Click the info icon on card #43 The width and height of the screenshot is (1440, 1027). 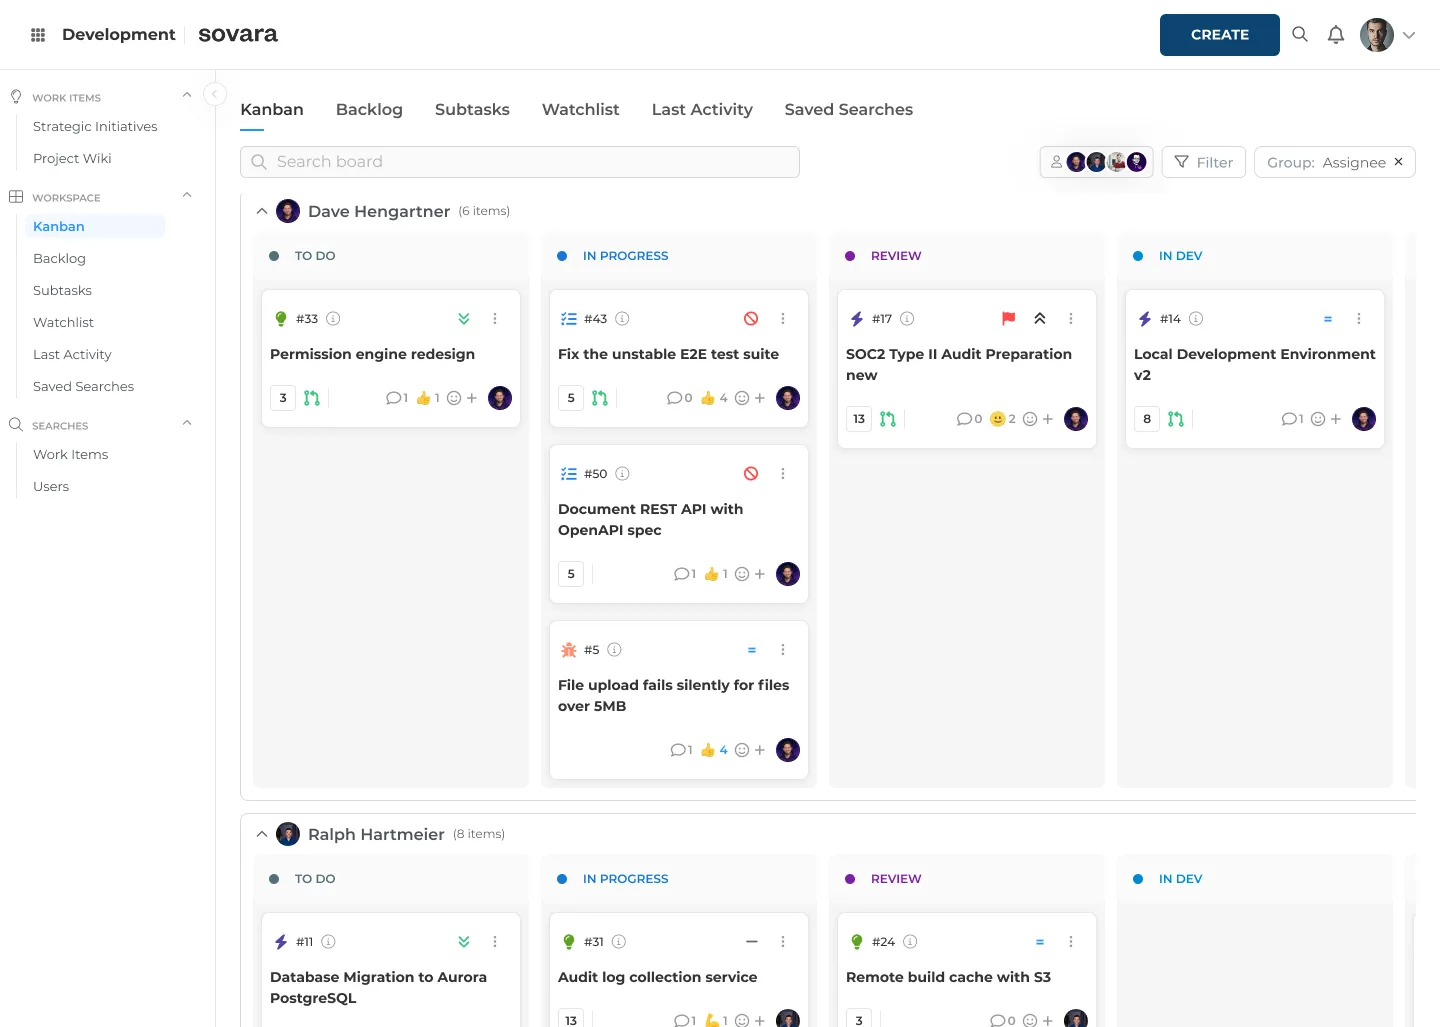pyautogui.click(x=622, y=319)
